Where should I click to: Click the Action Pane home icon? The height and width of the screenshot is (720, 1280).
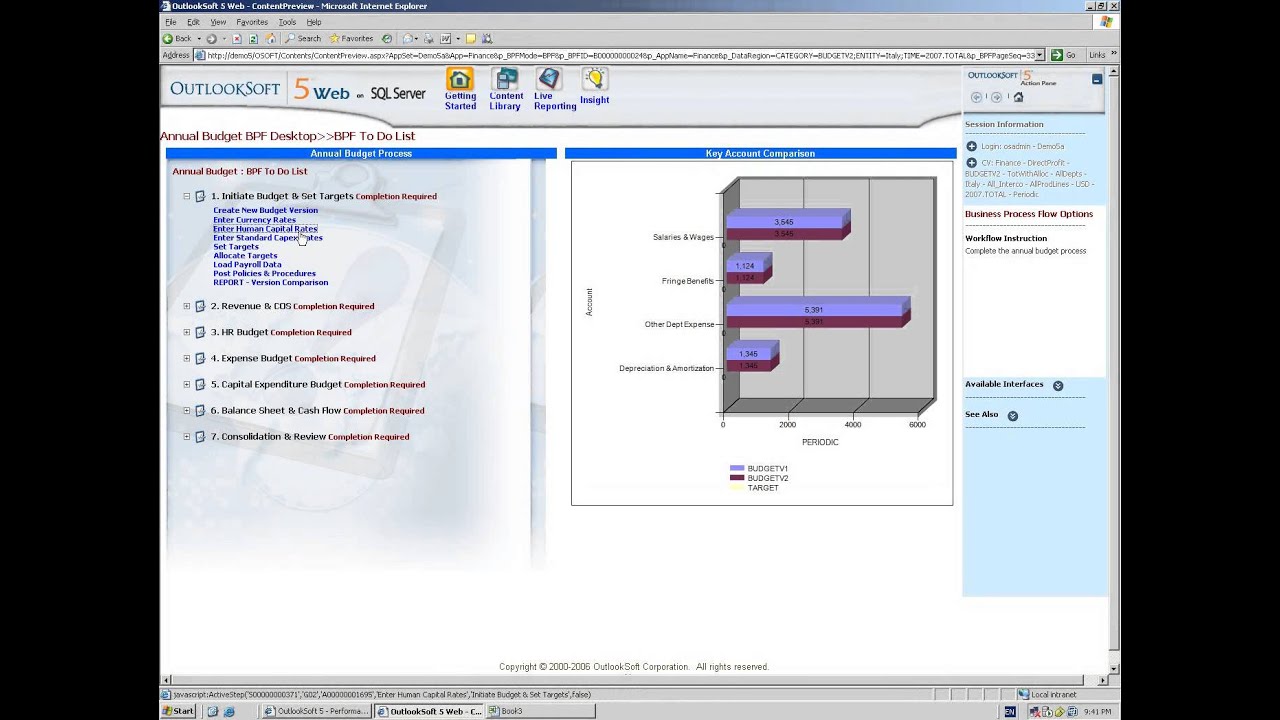tap(1018, 97)
